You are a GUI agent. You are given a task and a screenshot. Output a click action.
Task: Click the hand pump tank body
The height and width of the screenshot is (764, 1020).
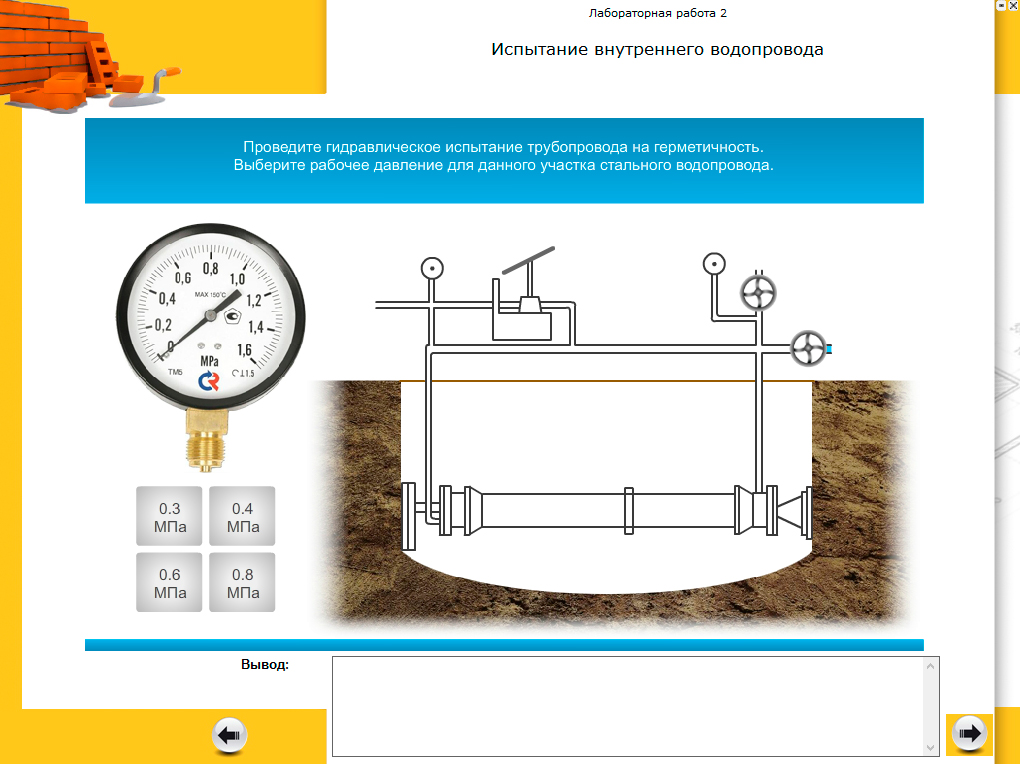pos(521,327)
